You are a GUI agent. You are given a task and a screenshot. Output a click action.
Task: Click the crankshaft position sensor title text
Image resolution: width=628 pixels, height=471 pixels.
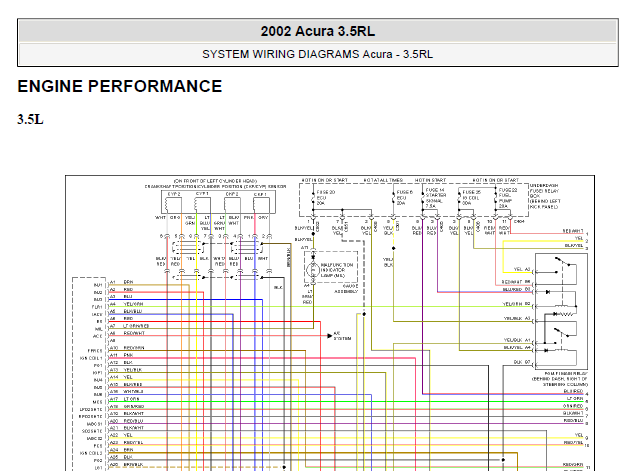coord(215,187)
